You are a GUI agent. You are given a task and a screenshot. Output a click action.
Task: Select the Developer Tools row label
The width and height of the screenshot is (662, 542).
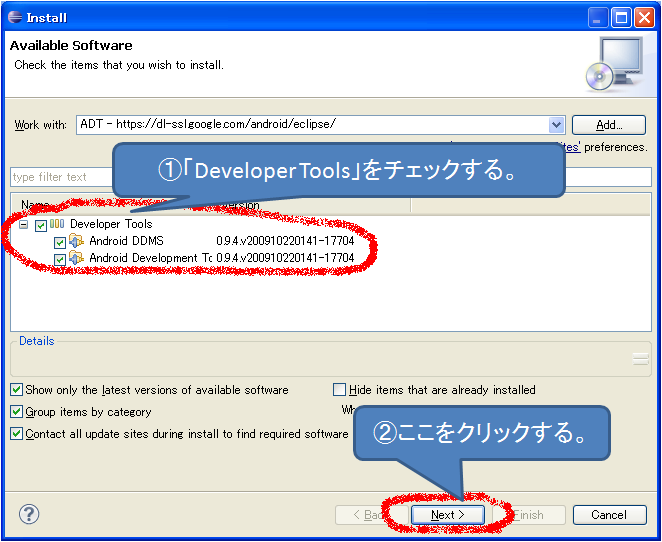tap(111, 224)
